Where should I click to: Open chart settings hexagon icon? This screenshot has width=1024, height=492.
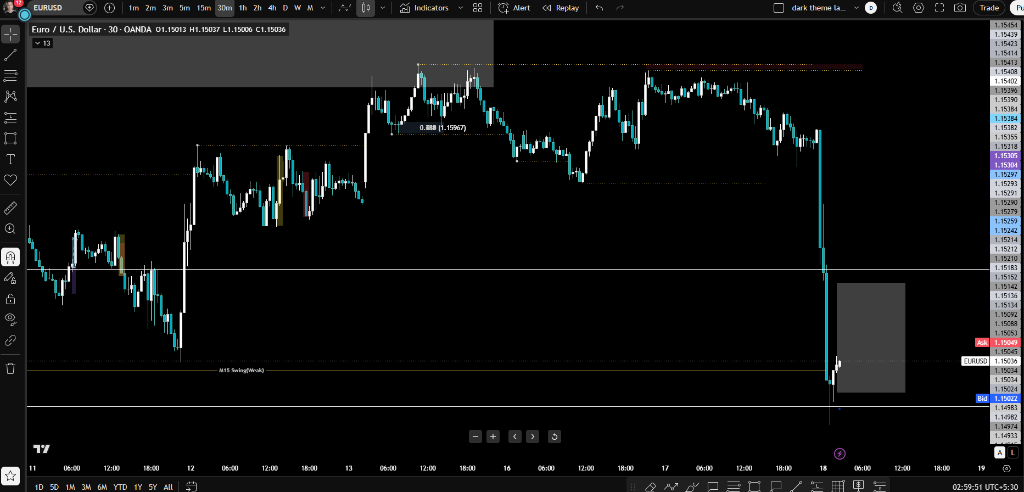click(918, 8)
